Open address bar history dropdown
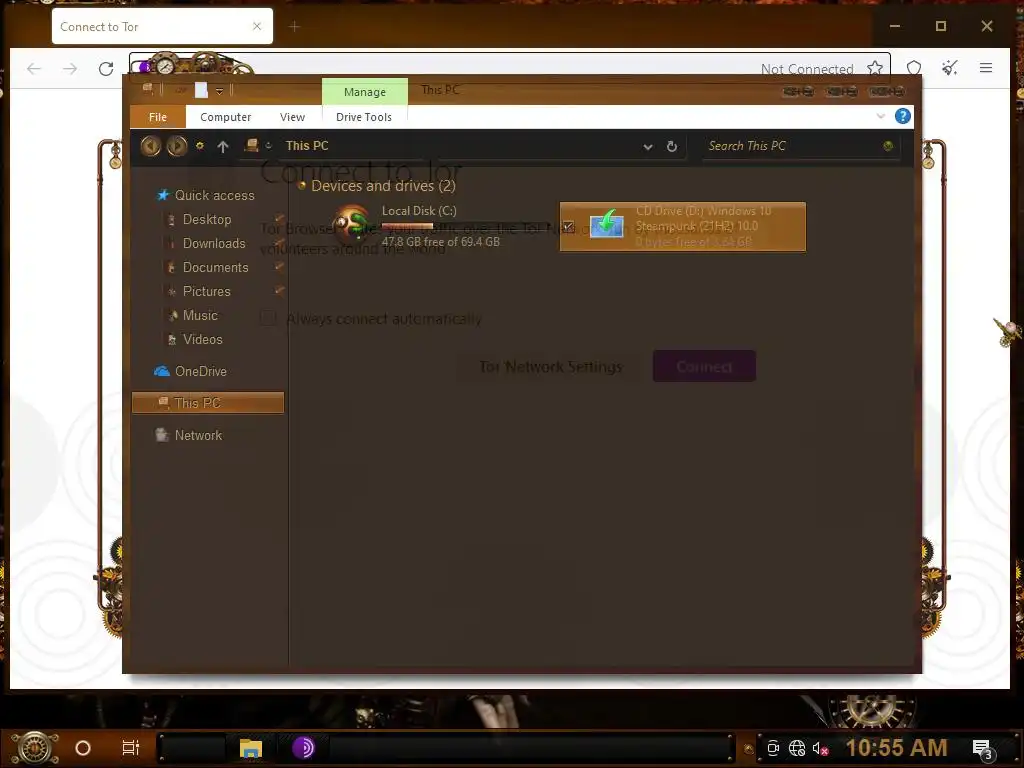 pyautogui.click(x=647, y=146)
